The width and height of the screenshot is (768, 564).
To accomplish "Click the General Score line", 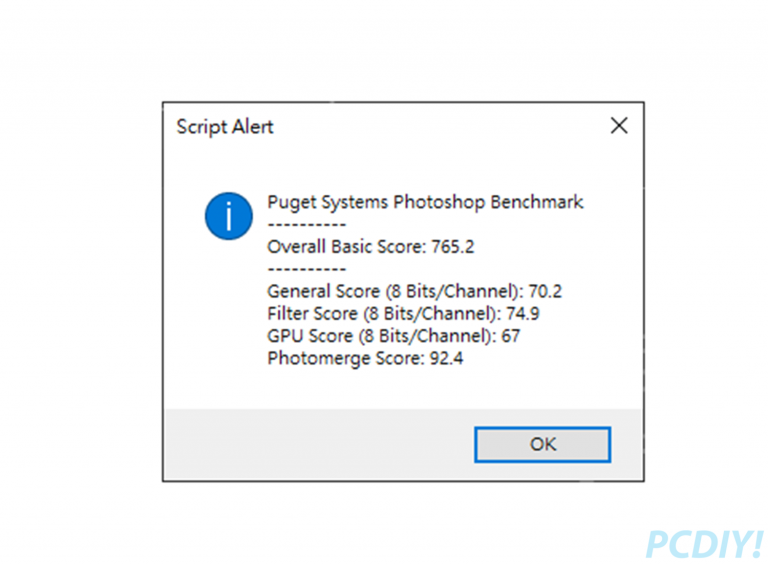I will (x=414, y=291).
